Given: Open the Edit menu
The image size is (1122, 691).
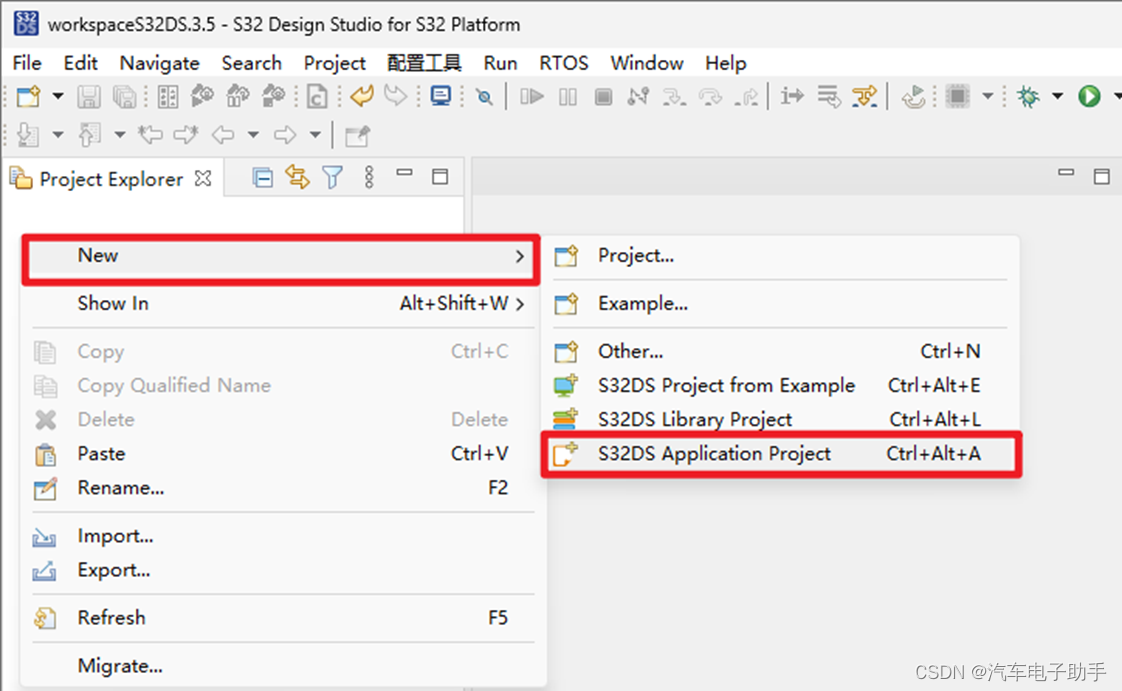Looking at the screenshot, I should 80,63.
